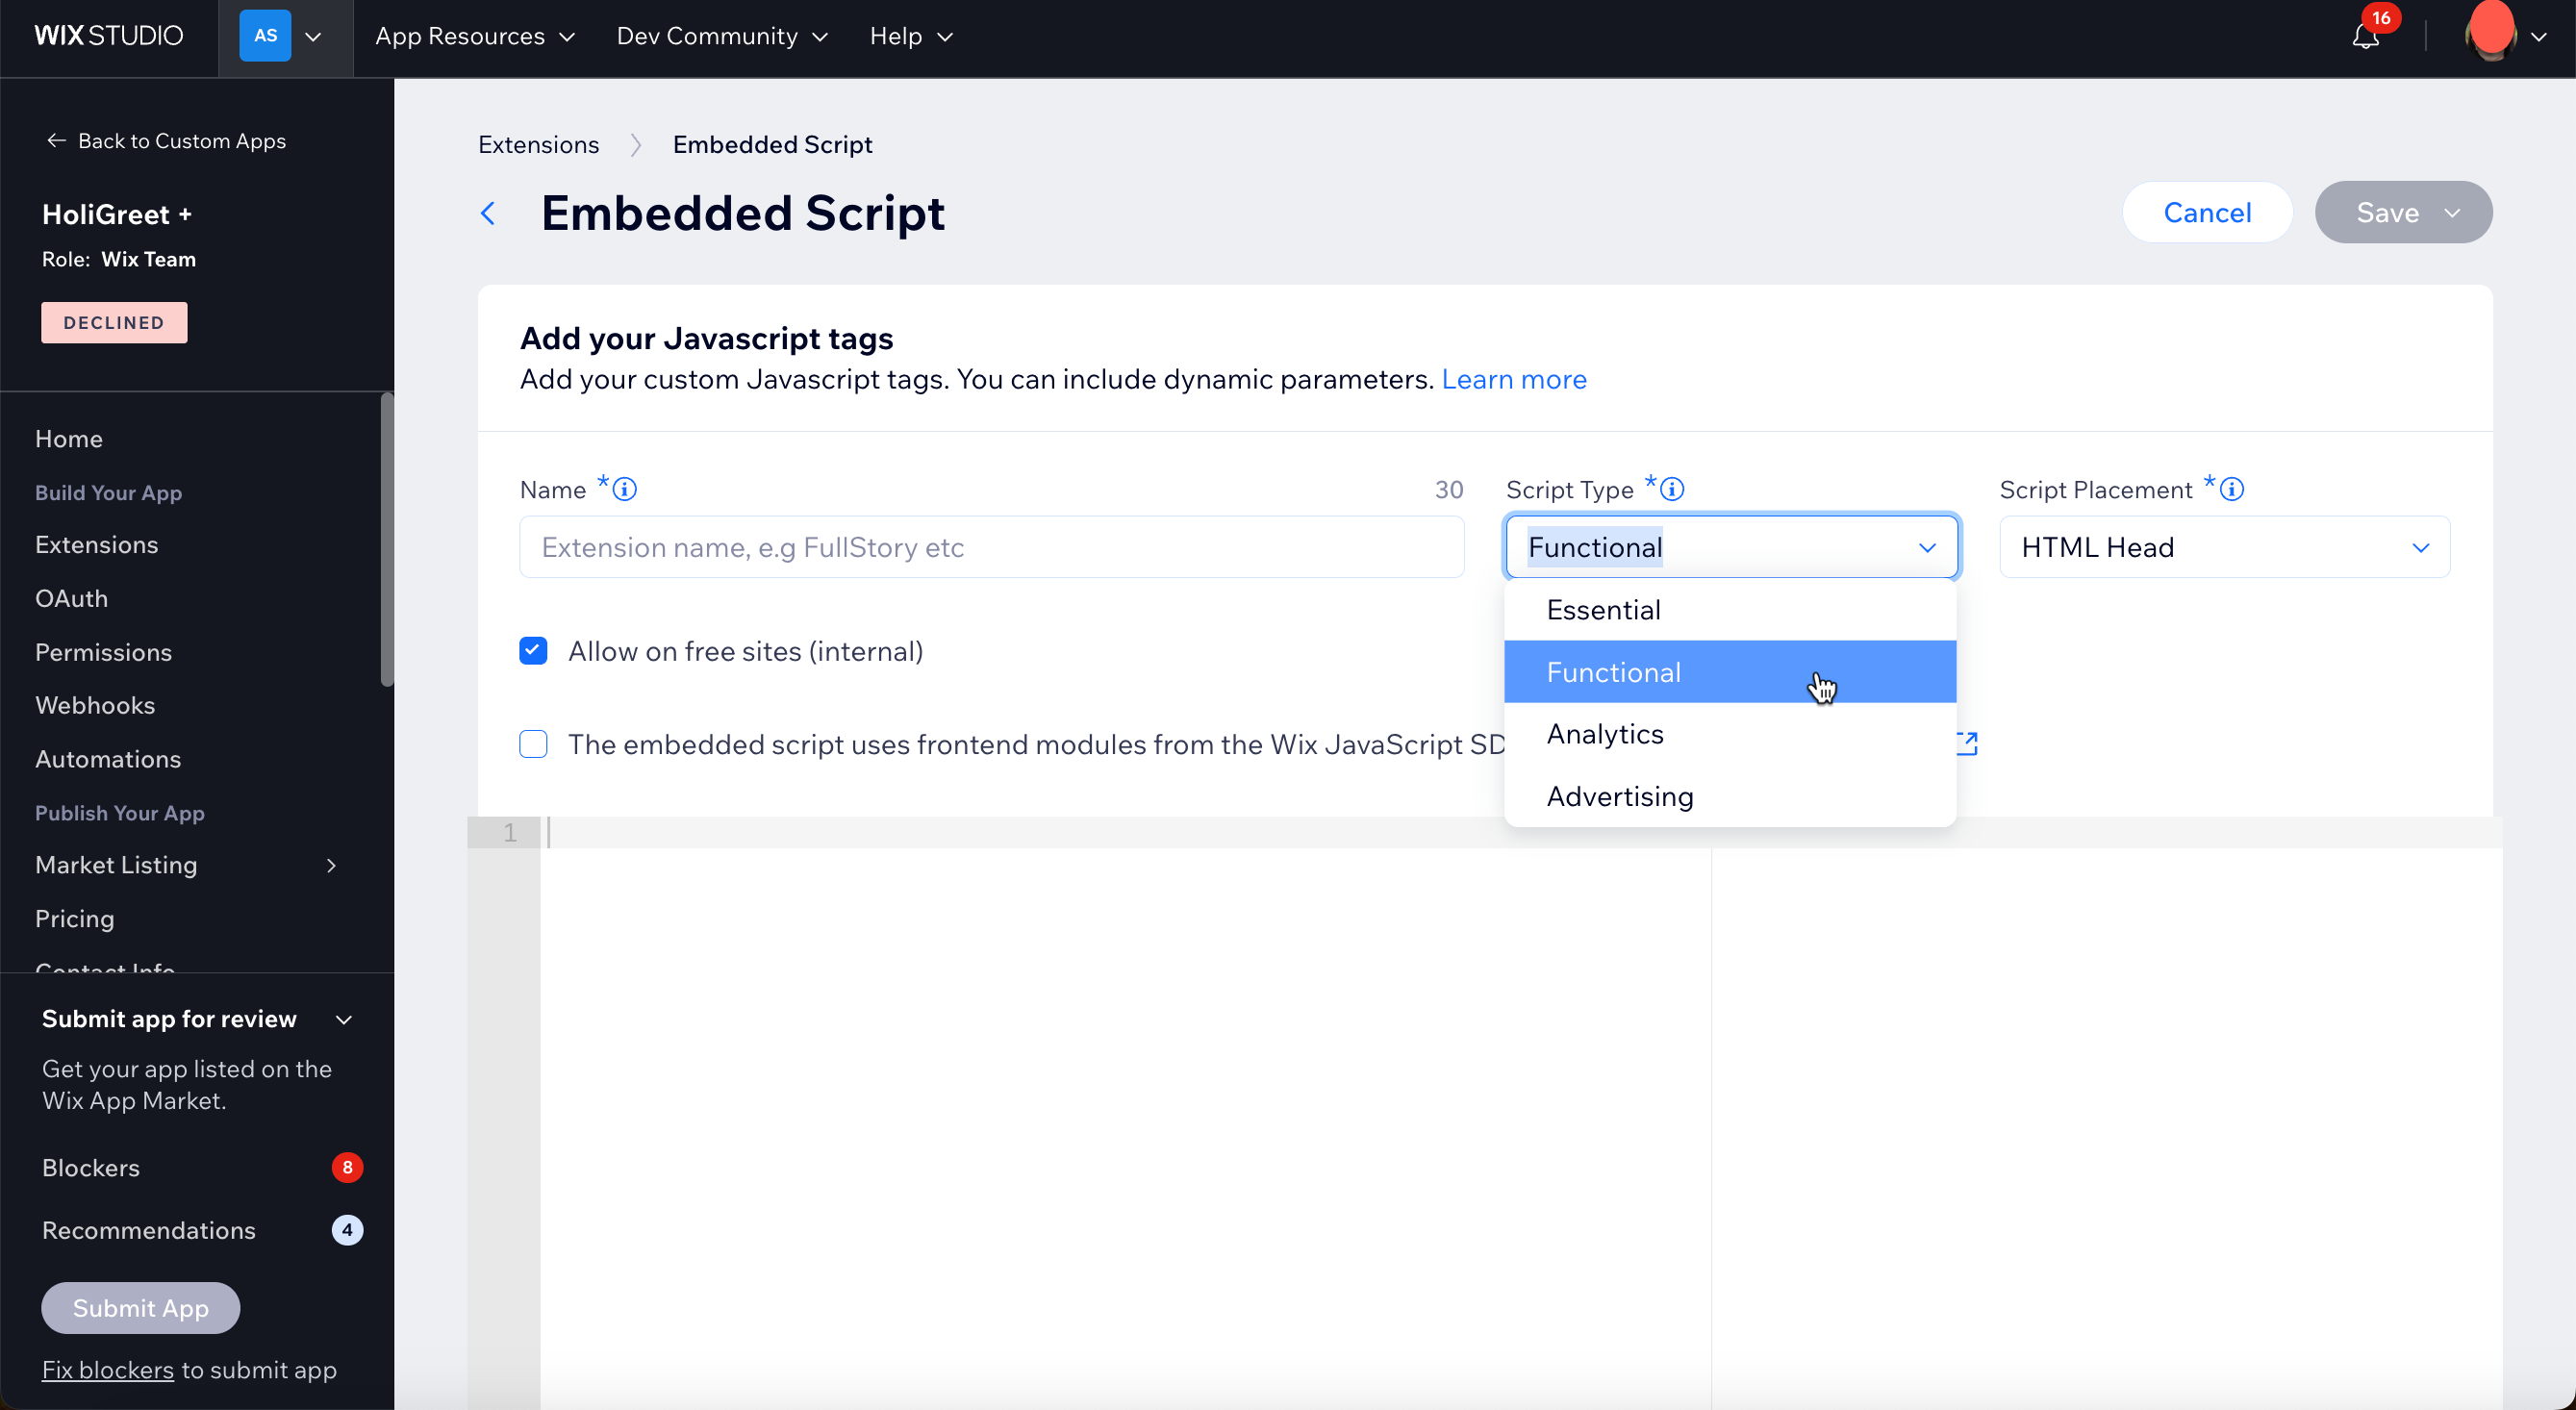
Task: Click the Script Type info icon
Action: (x=1672, y=489)
